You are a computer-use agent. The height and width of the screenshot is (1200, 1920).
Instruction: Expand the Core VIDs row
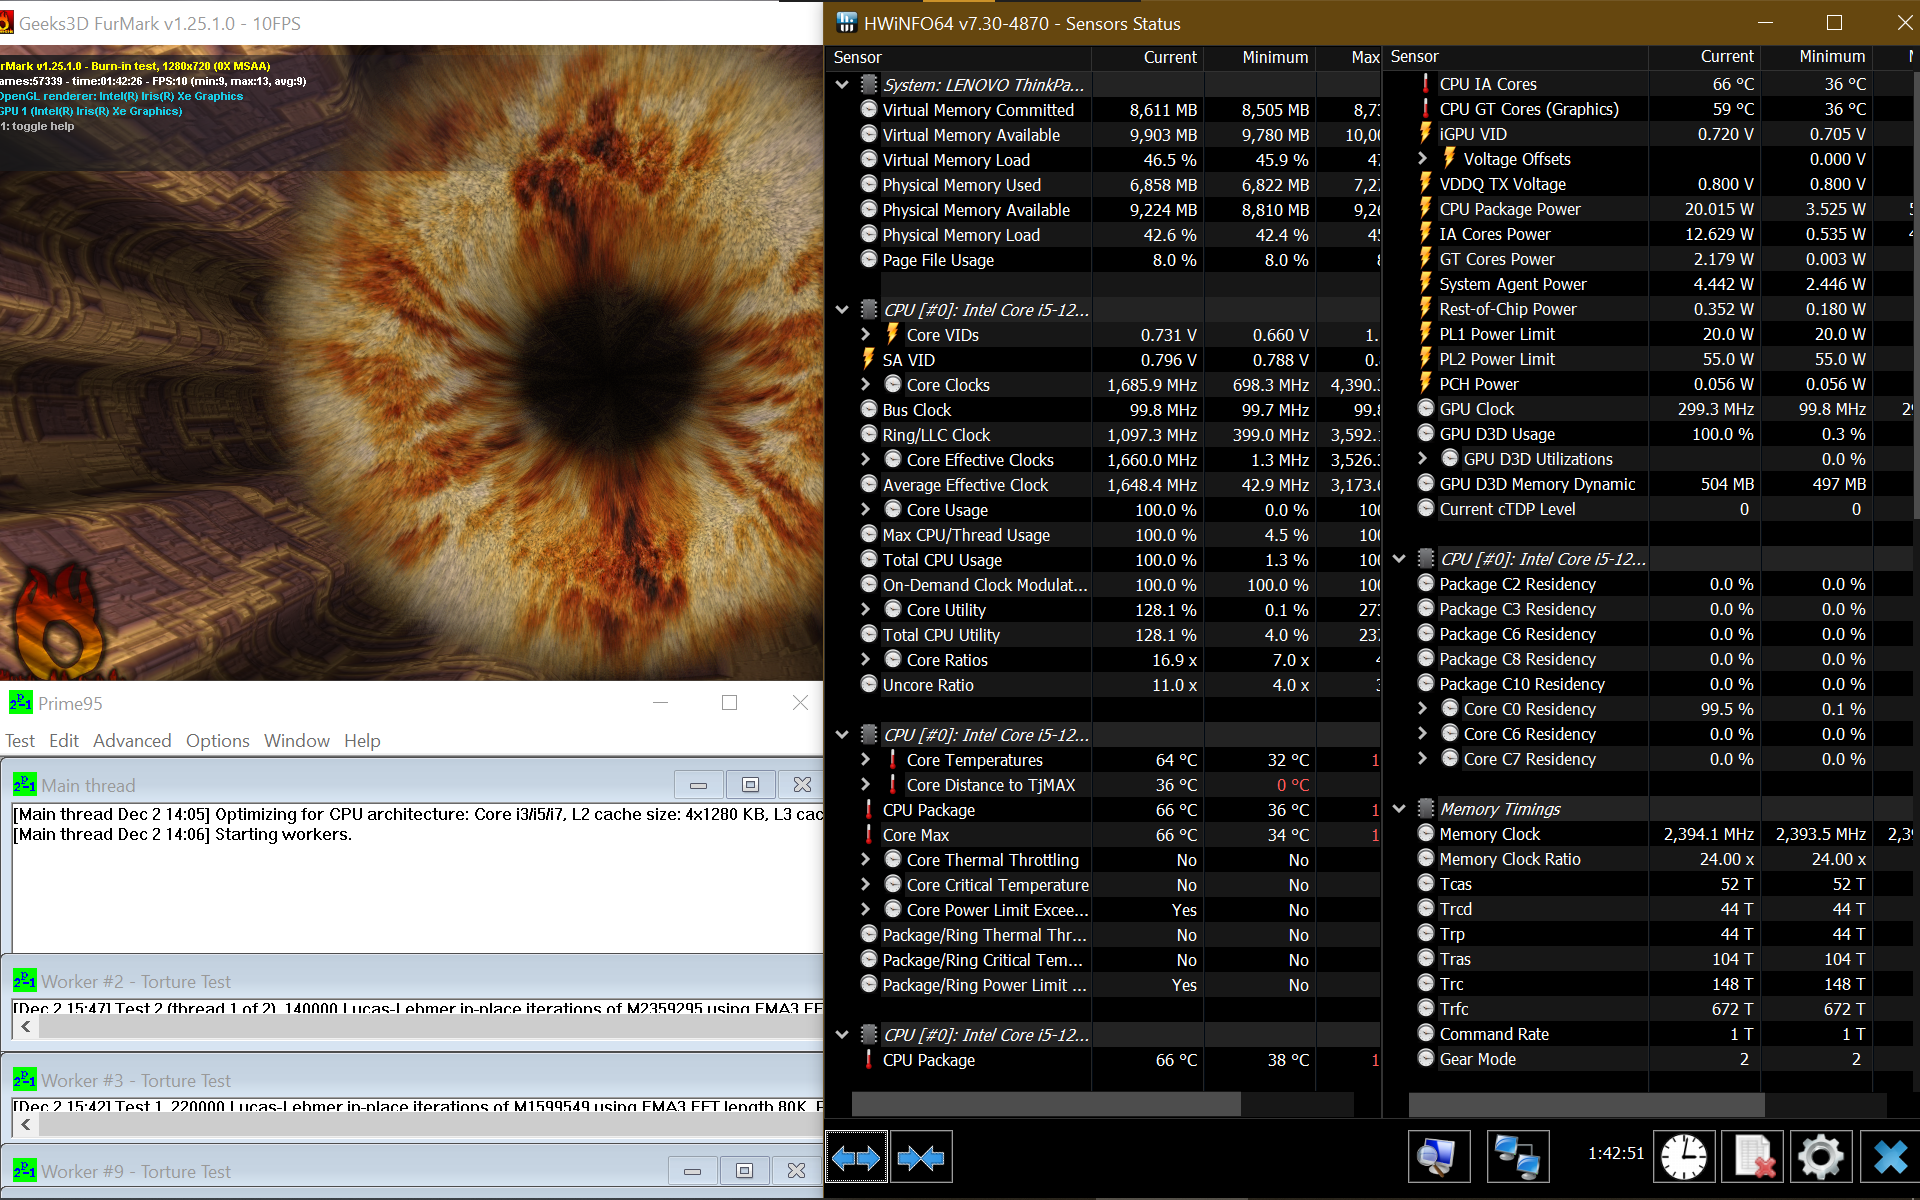[866, 335]
